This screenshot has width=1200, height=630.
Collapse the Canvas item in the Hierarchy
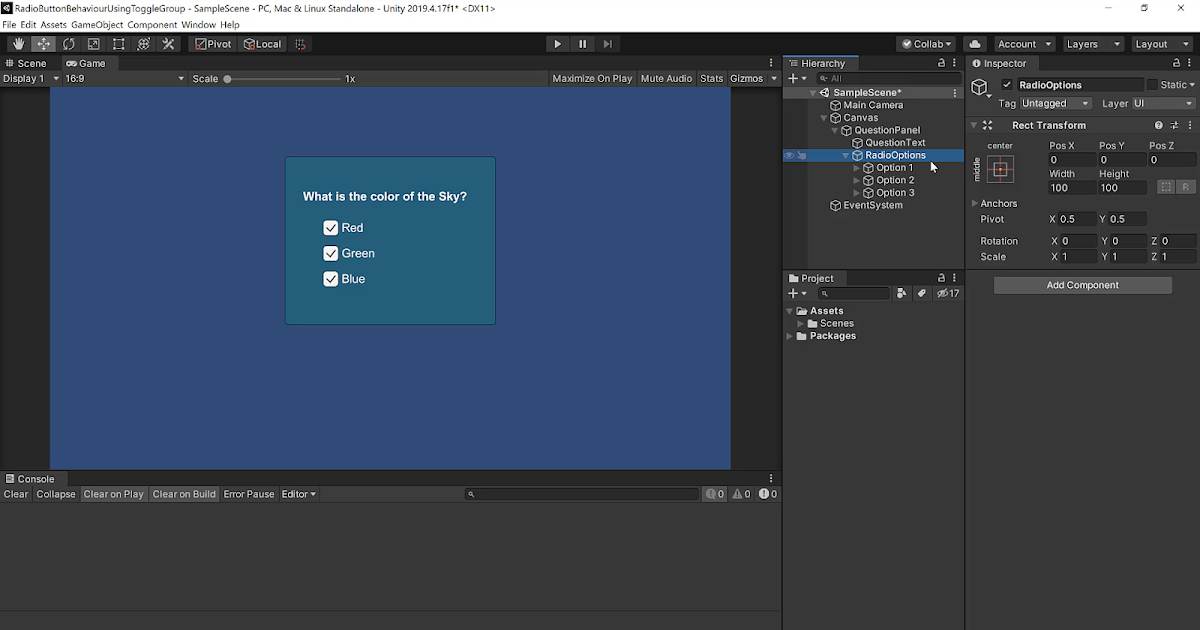click(824, 117)
